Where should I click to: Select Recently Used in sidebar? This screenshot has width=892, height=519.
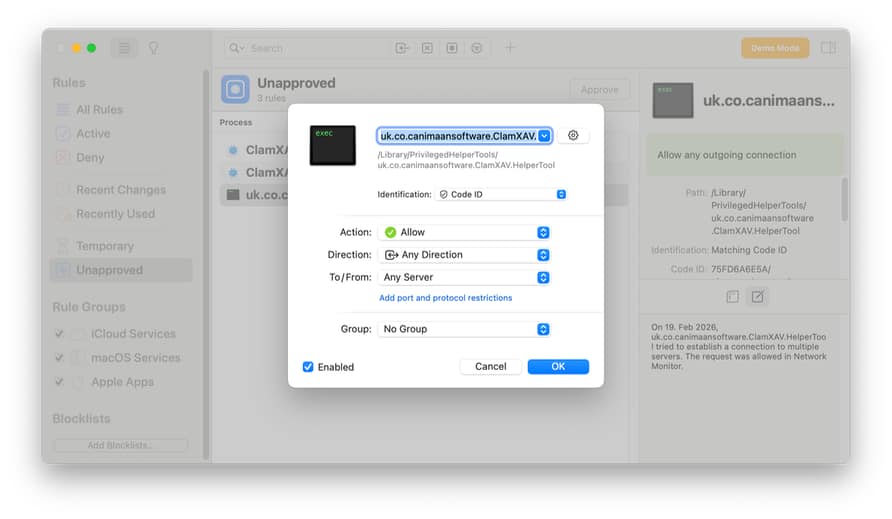click(122, 214)
